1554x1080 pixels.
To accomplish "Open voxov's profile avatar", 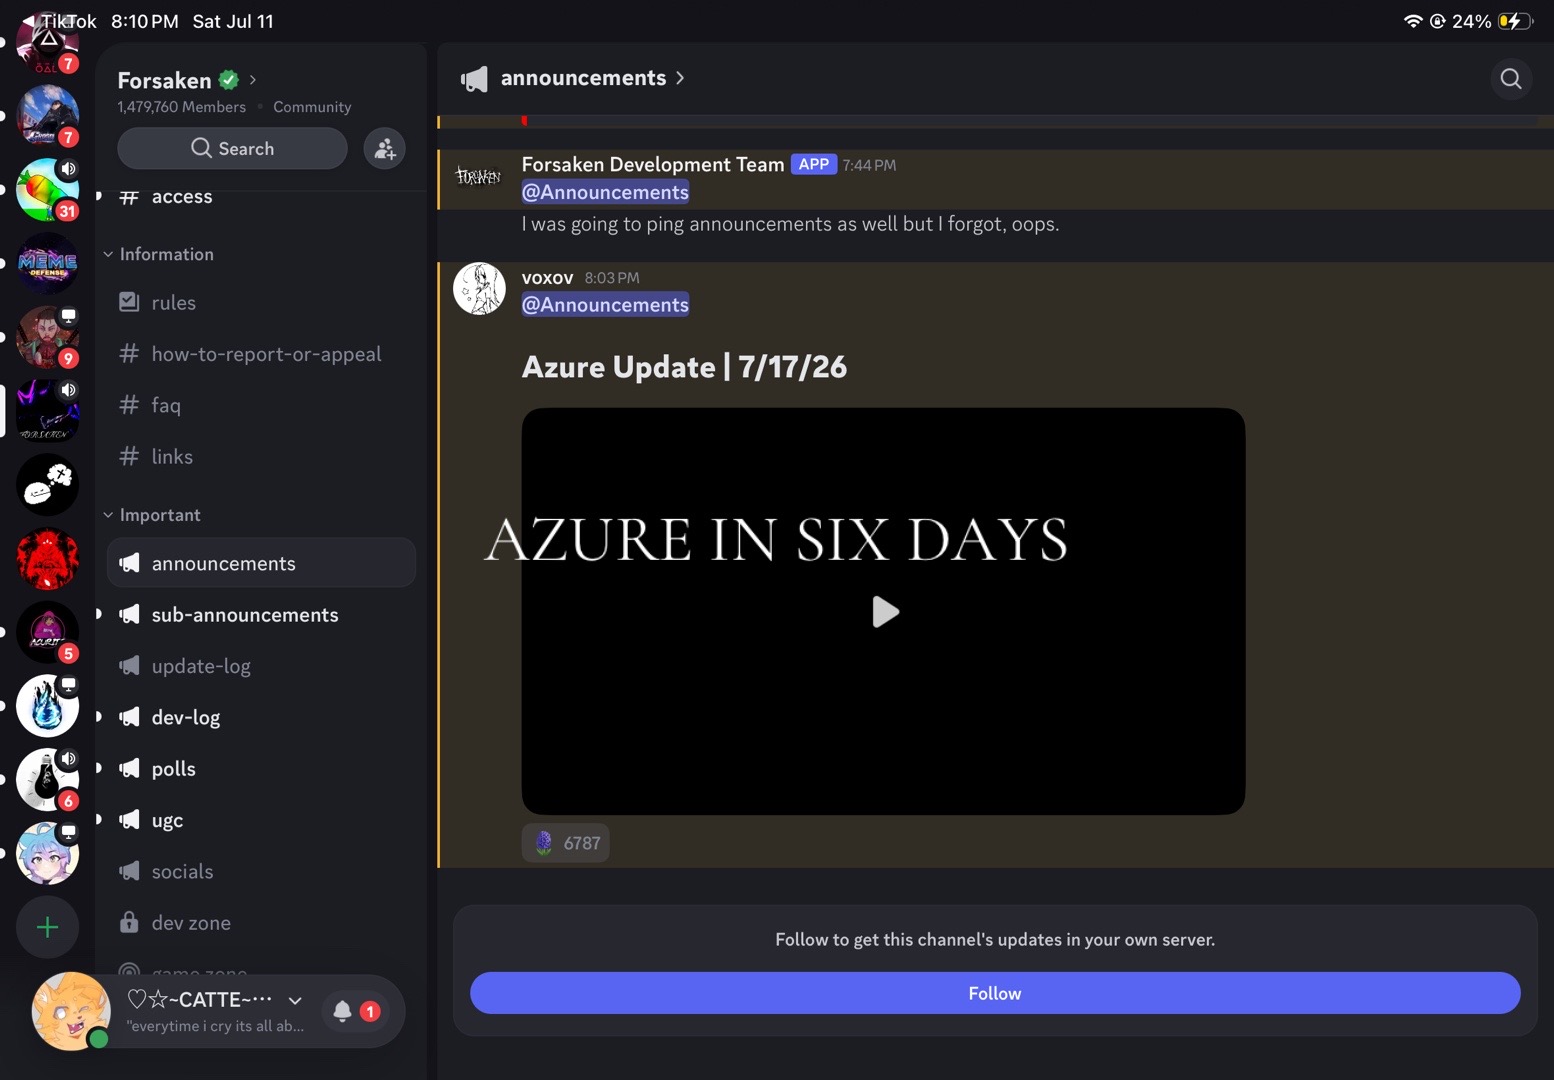I will [x=479, y=289].
